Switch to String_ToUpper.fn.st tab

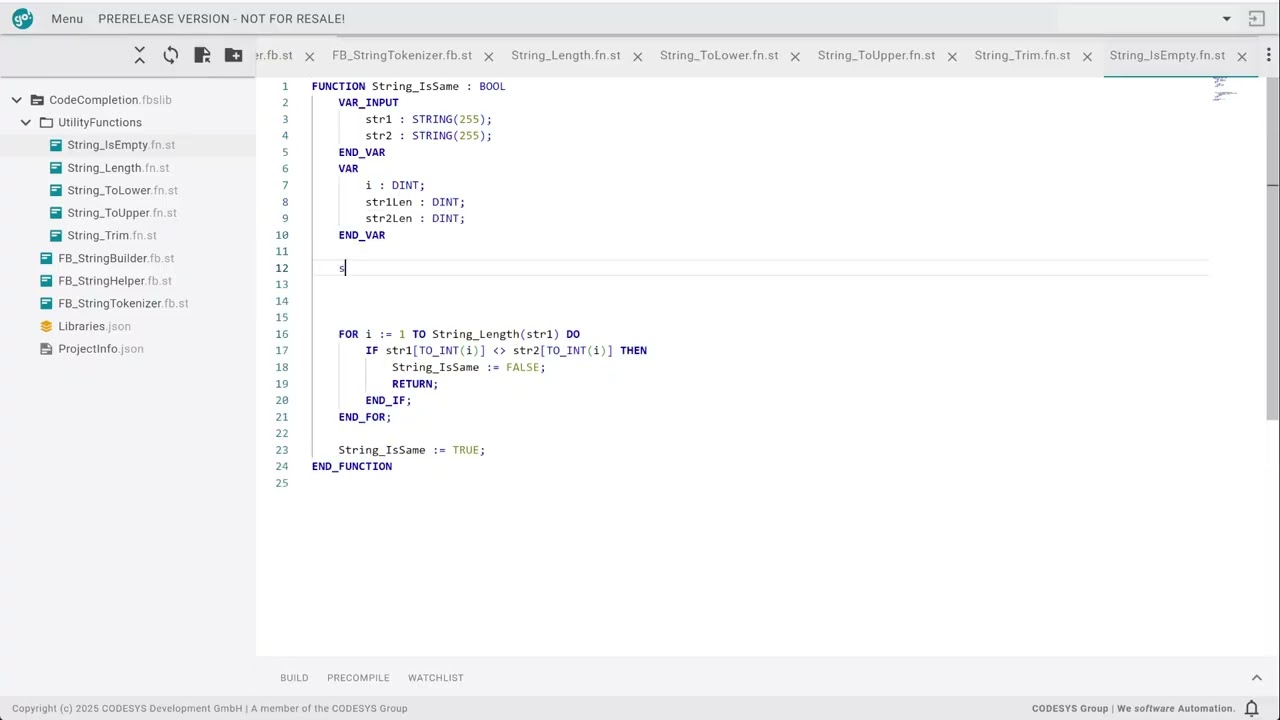pos(876,55)
